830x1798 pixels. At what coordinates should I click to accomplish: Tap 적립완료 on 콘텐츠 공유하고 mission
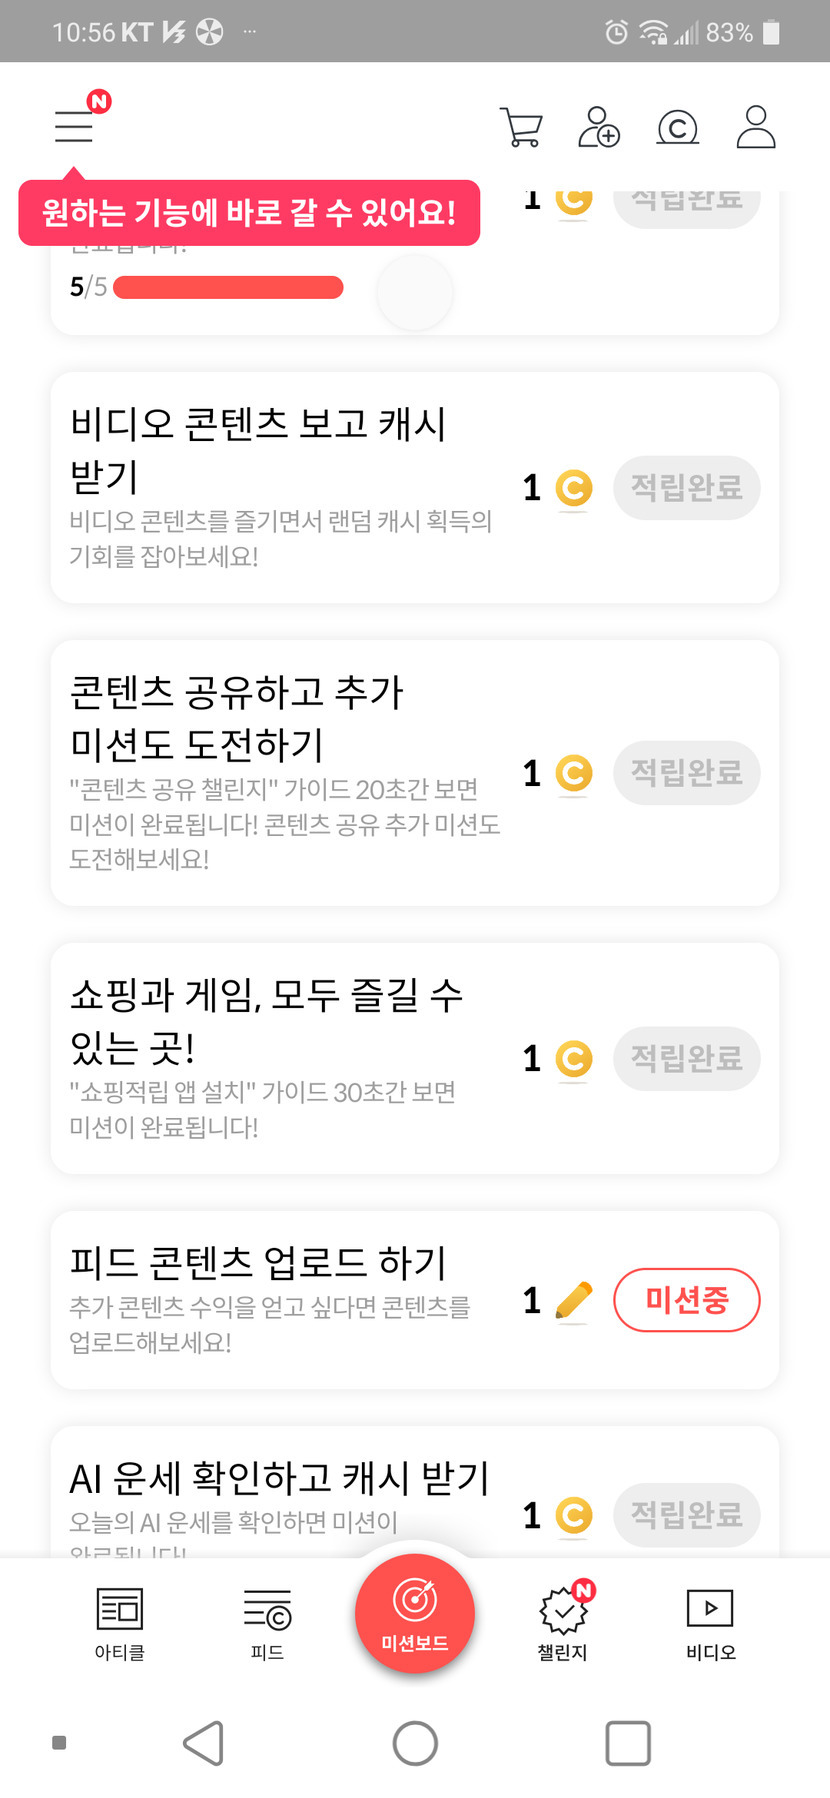click(686, 773)
